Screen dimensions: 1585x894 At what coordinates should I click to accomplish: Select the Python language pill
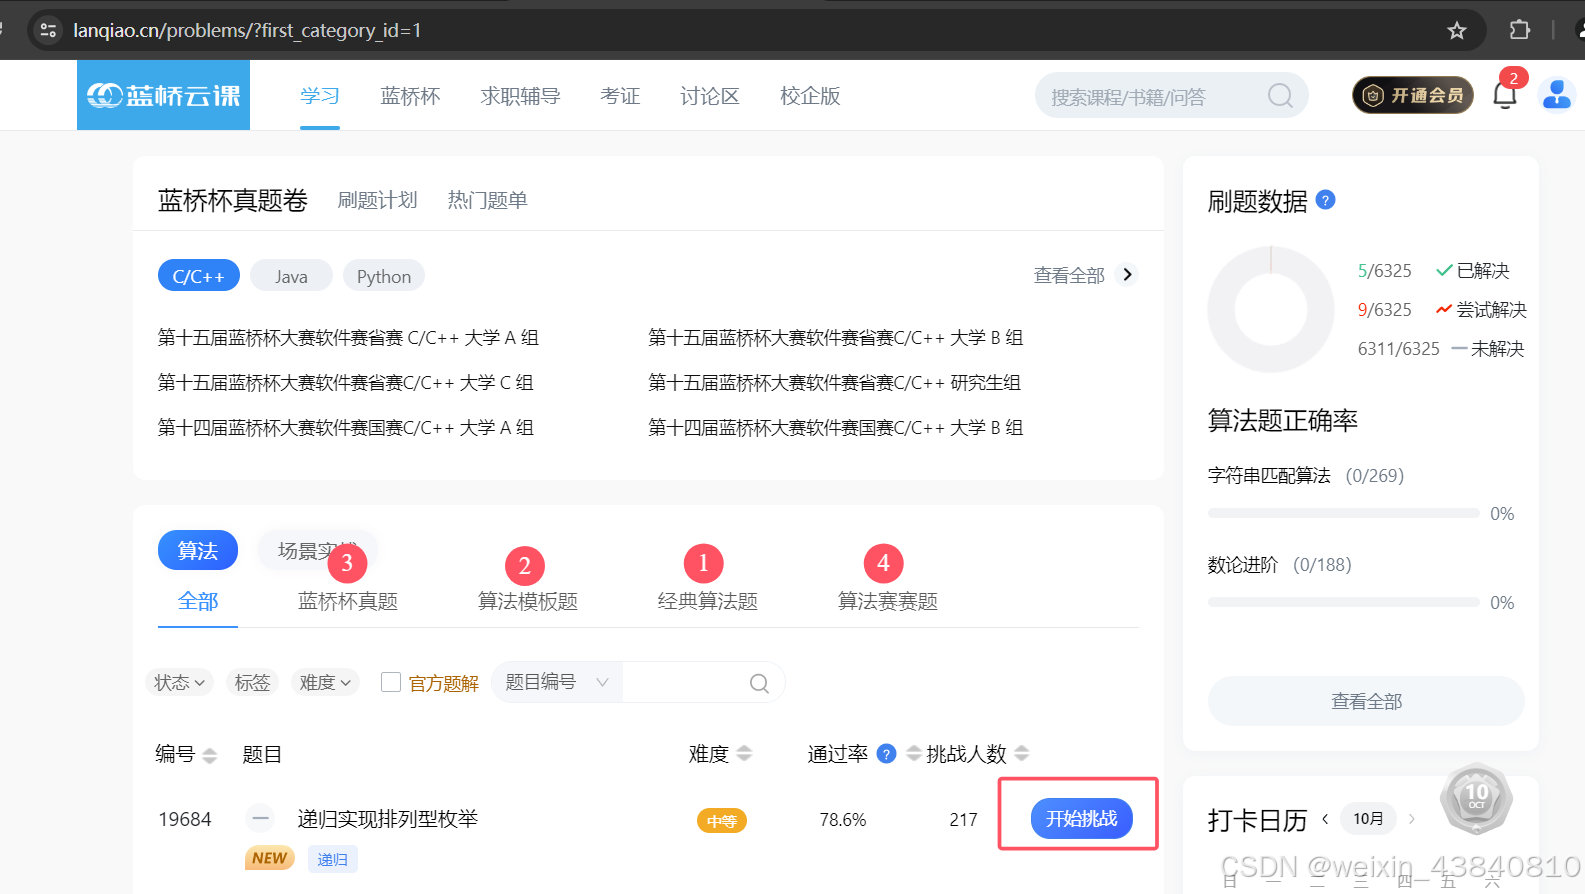[x=384, y=276]
